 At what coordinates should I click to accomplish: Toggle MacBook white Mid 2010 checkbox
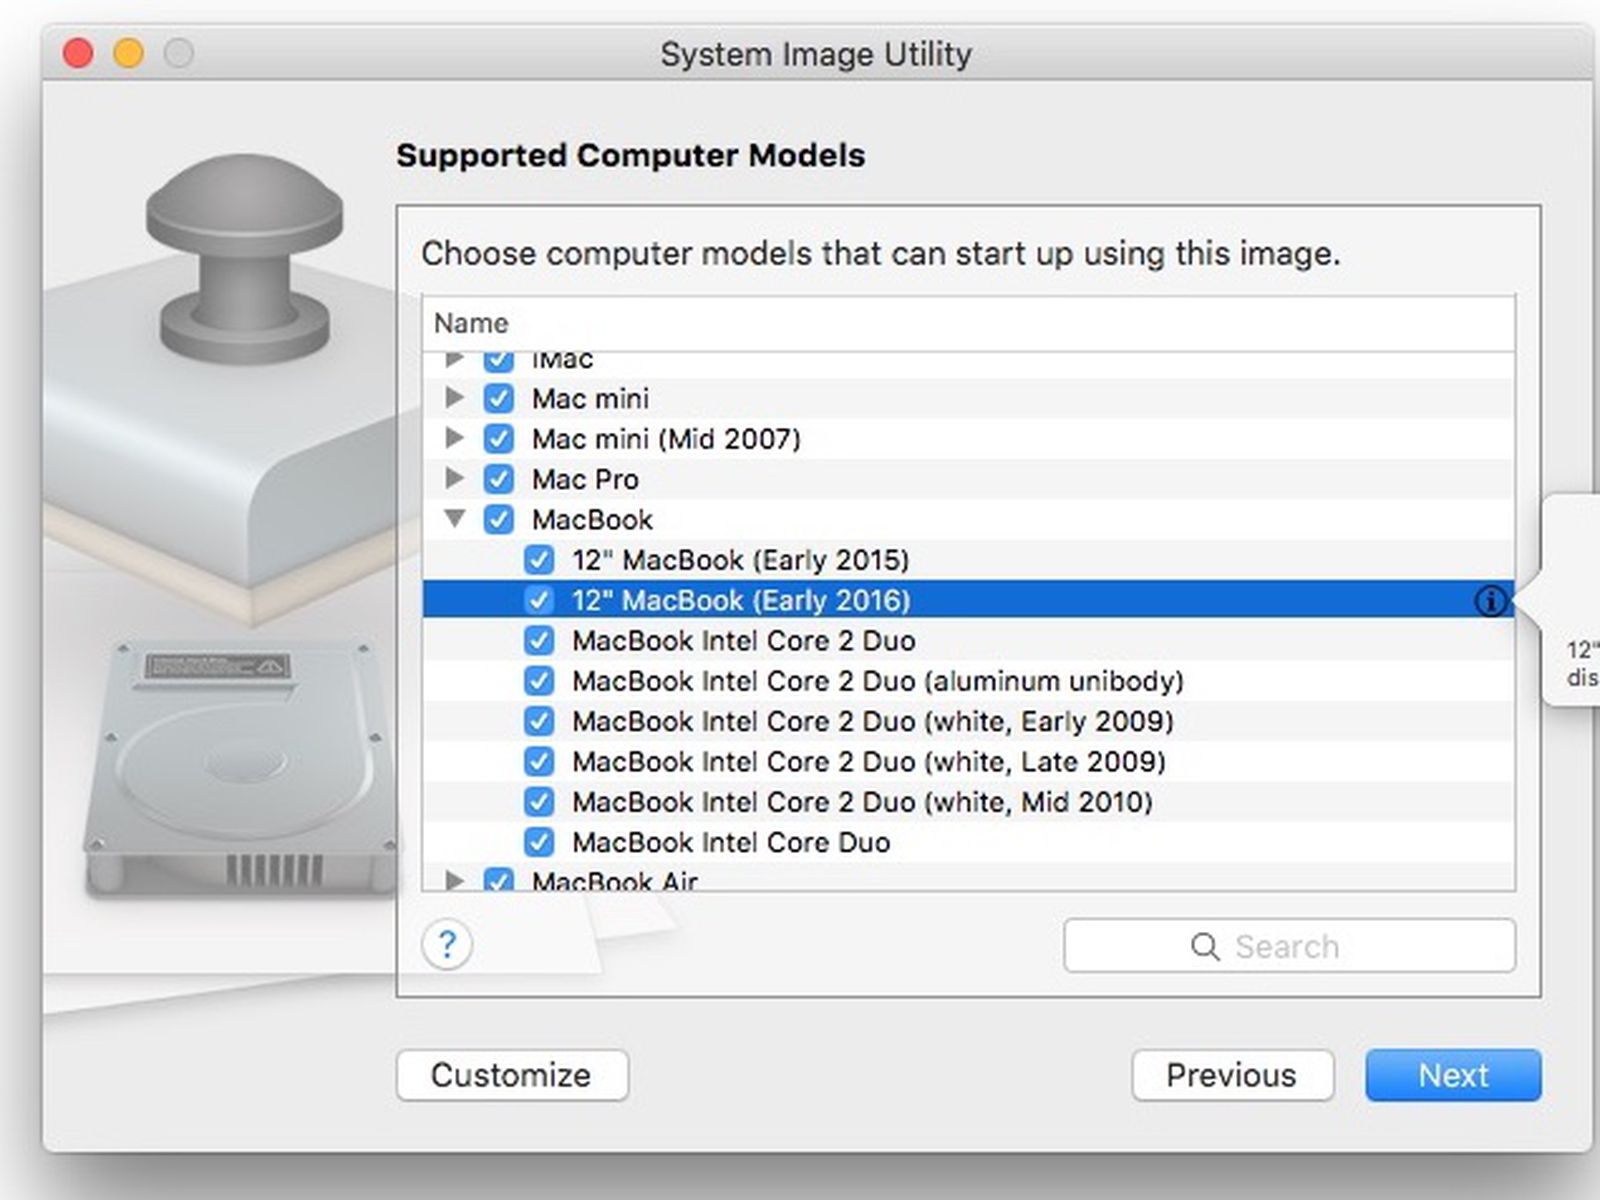[x=539, y=802]
